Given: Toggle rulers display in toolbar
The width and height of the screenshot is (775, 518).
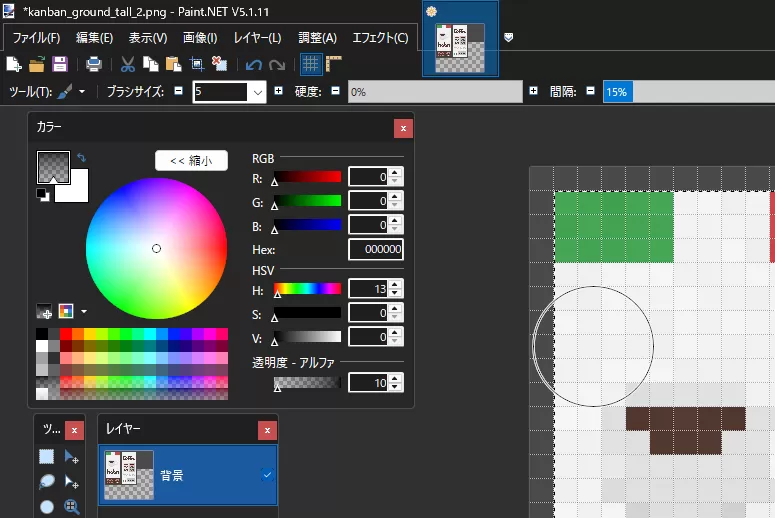Looking at the screenshot, I should 334,64.
